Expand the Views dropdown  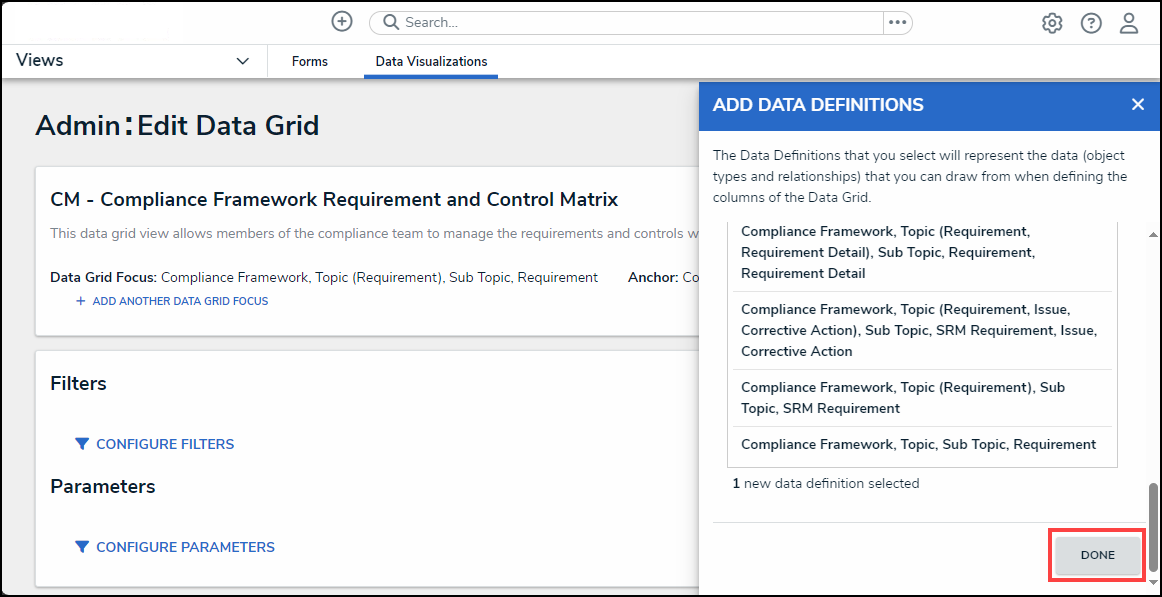242,61
